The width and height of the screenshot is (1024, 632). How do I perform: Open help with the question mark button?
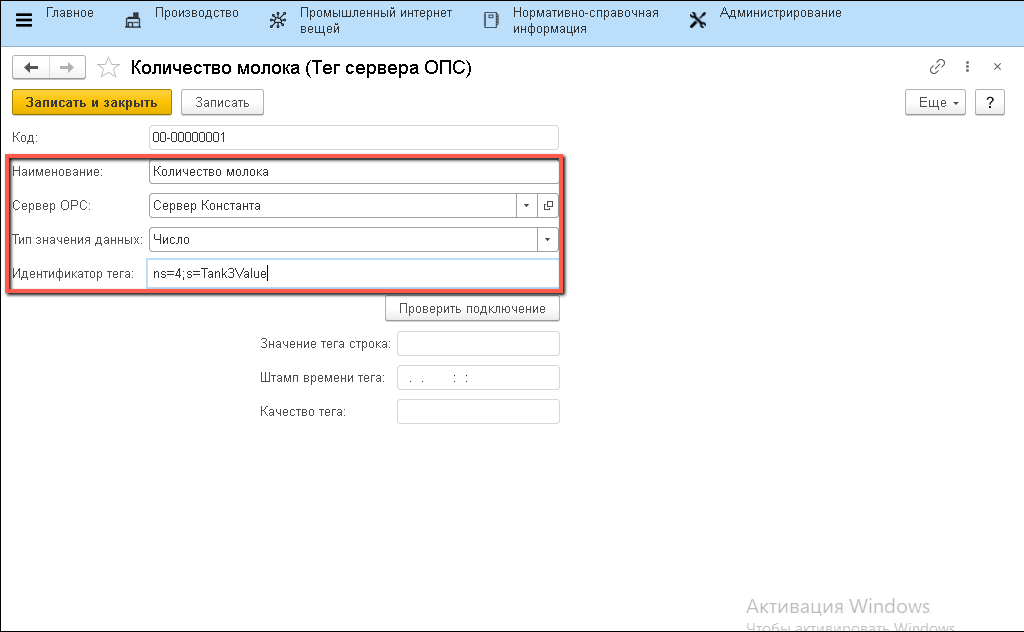pos(989,102)
